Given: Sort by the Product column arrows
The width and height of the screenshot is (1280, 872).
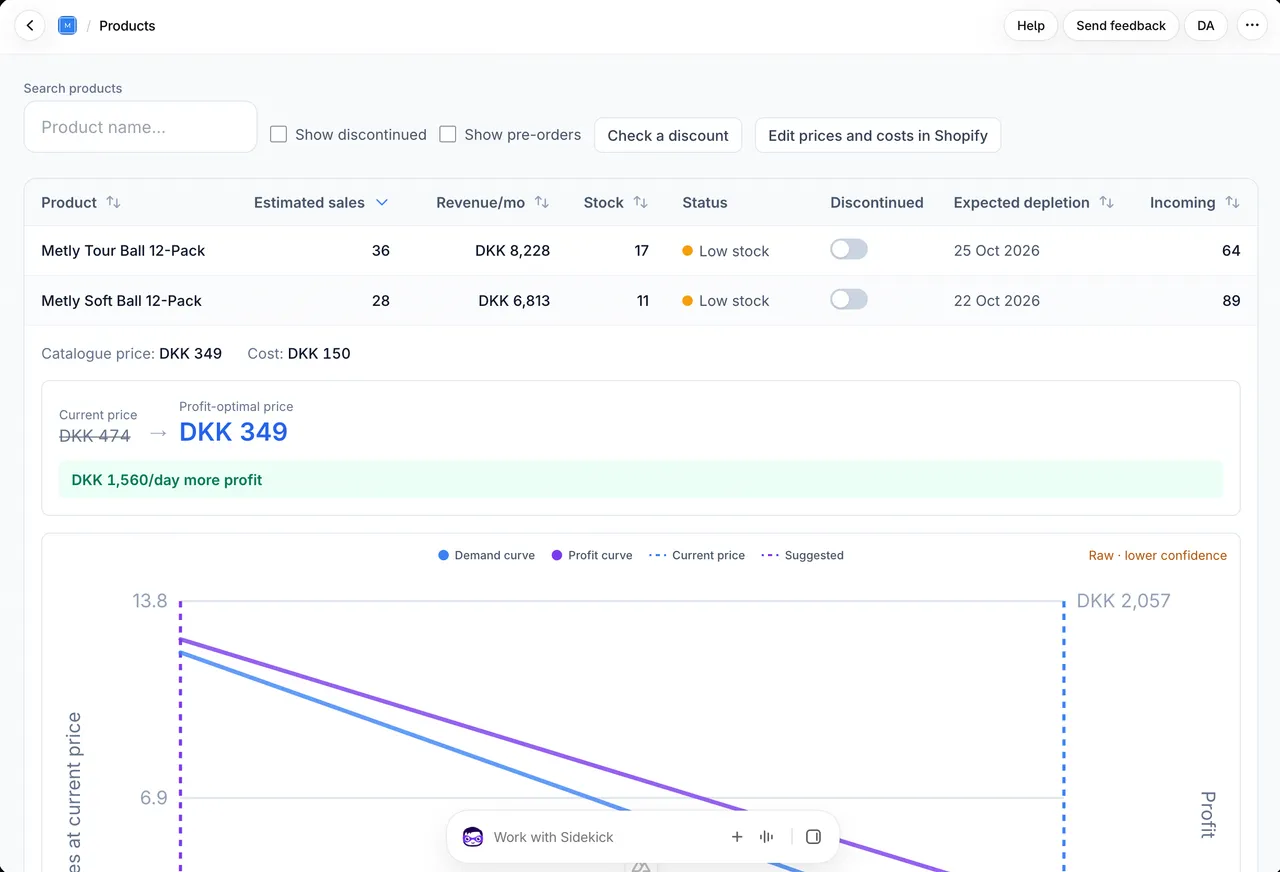Looking at the screenshot, I should (x=113, y=202).
